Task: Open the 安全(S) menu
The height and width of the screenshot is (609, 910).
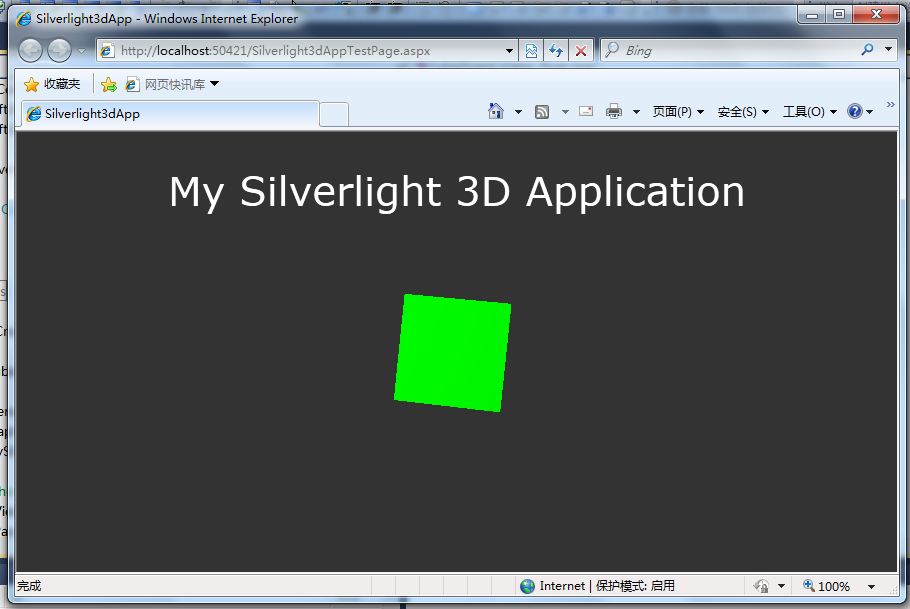Action: [x=743, y=111]
